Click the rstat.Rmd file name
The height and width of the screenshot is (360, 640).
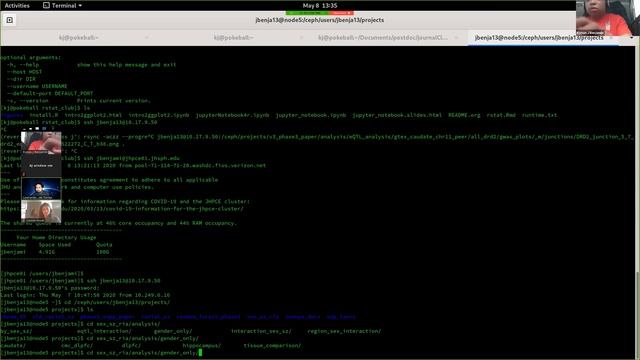click(x=501, y=115)
